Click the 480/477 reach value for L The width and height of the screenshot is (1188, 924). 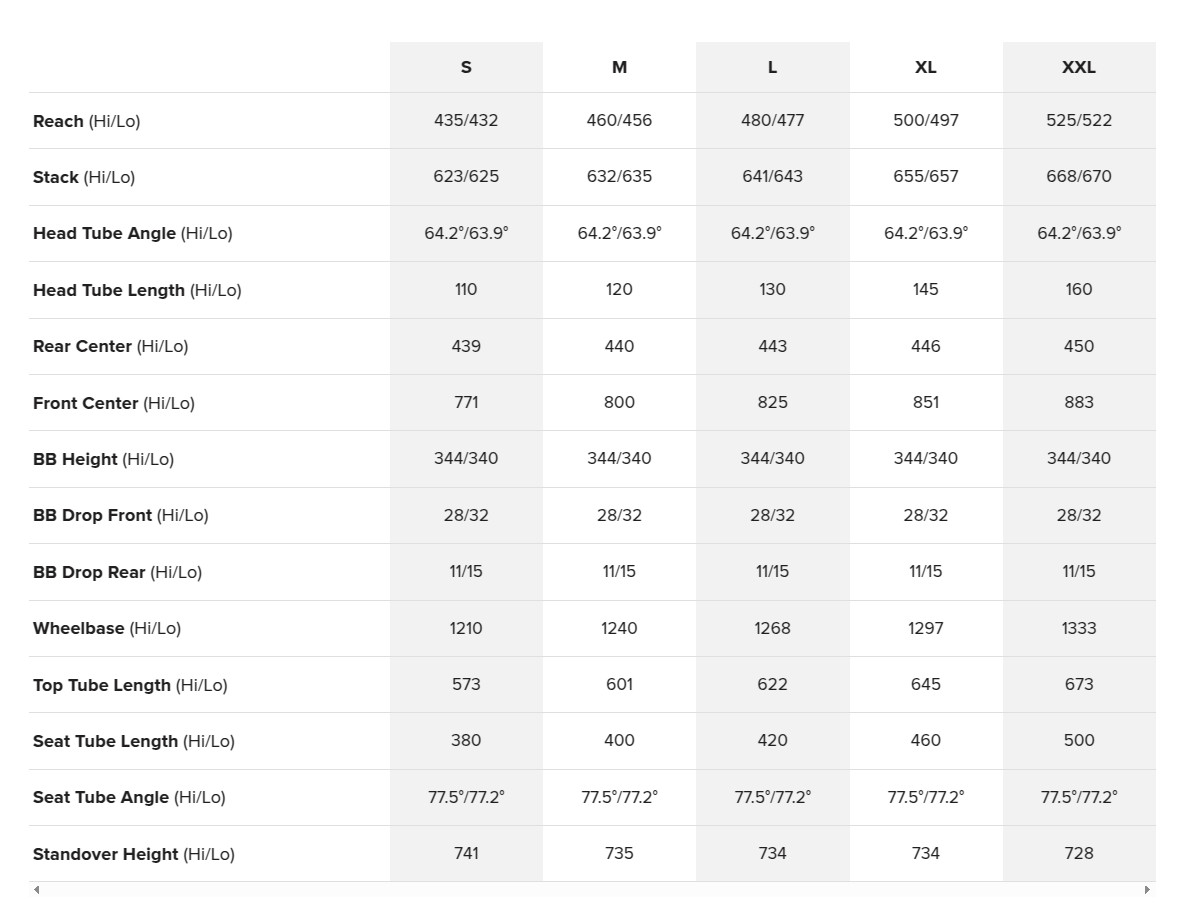coord(772,120)
